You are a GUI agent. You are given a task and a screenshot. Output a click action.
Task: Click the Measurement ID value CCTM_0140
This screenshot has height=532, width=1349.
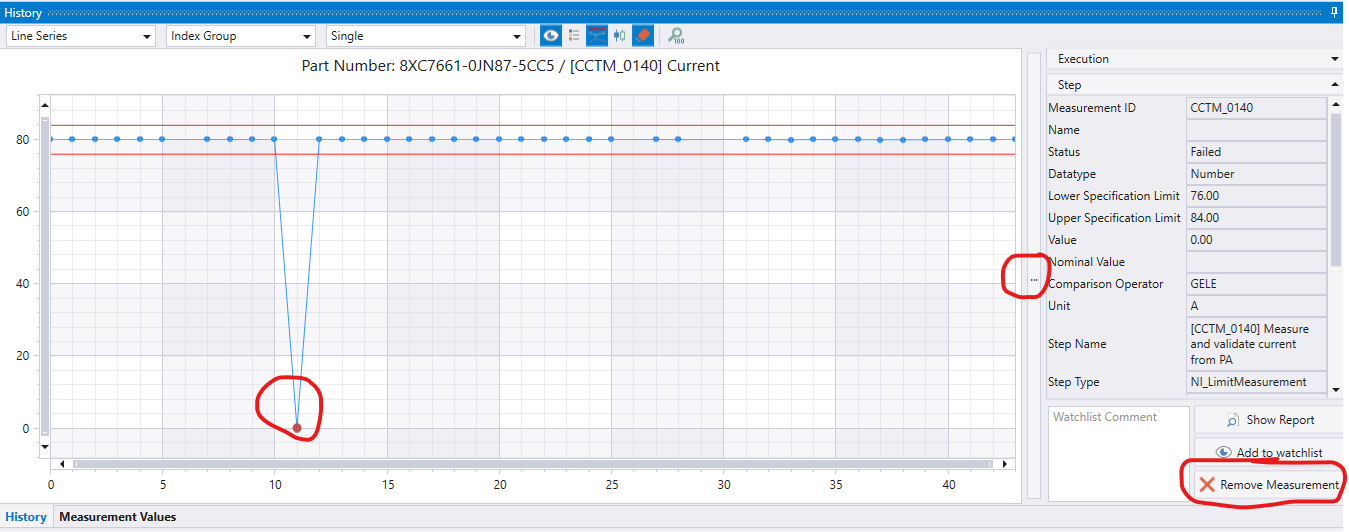point(1256,108)
